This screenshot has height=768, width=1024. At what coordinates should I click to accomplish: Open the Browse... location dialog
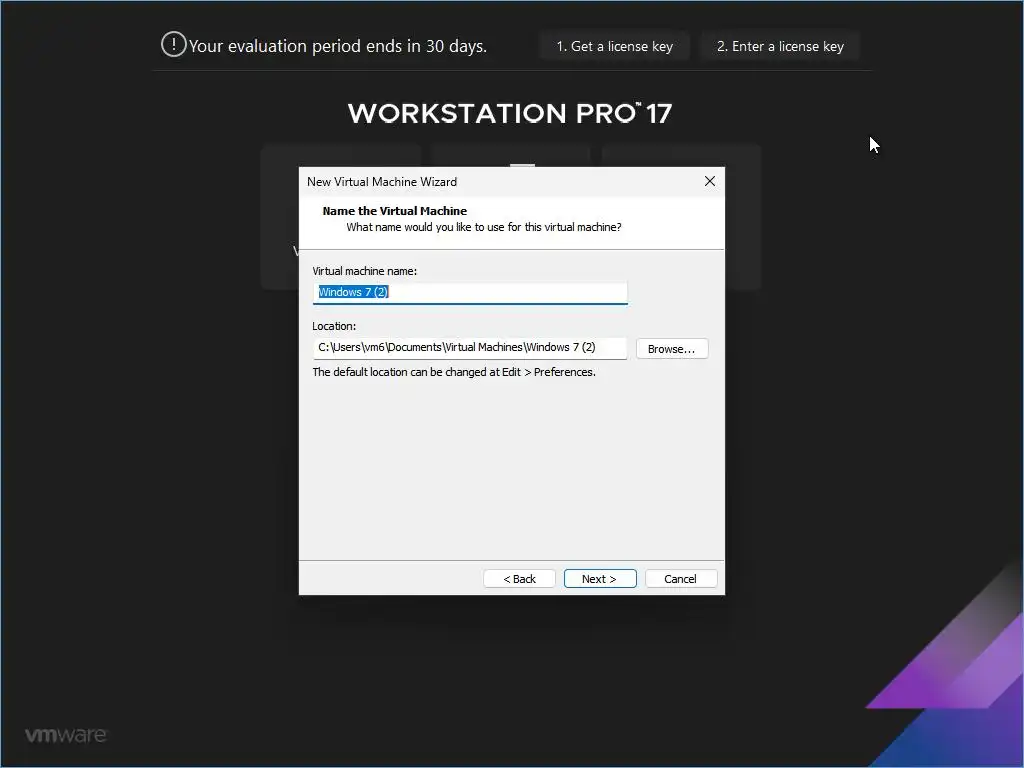tap(672, 349)
